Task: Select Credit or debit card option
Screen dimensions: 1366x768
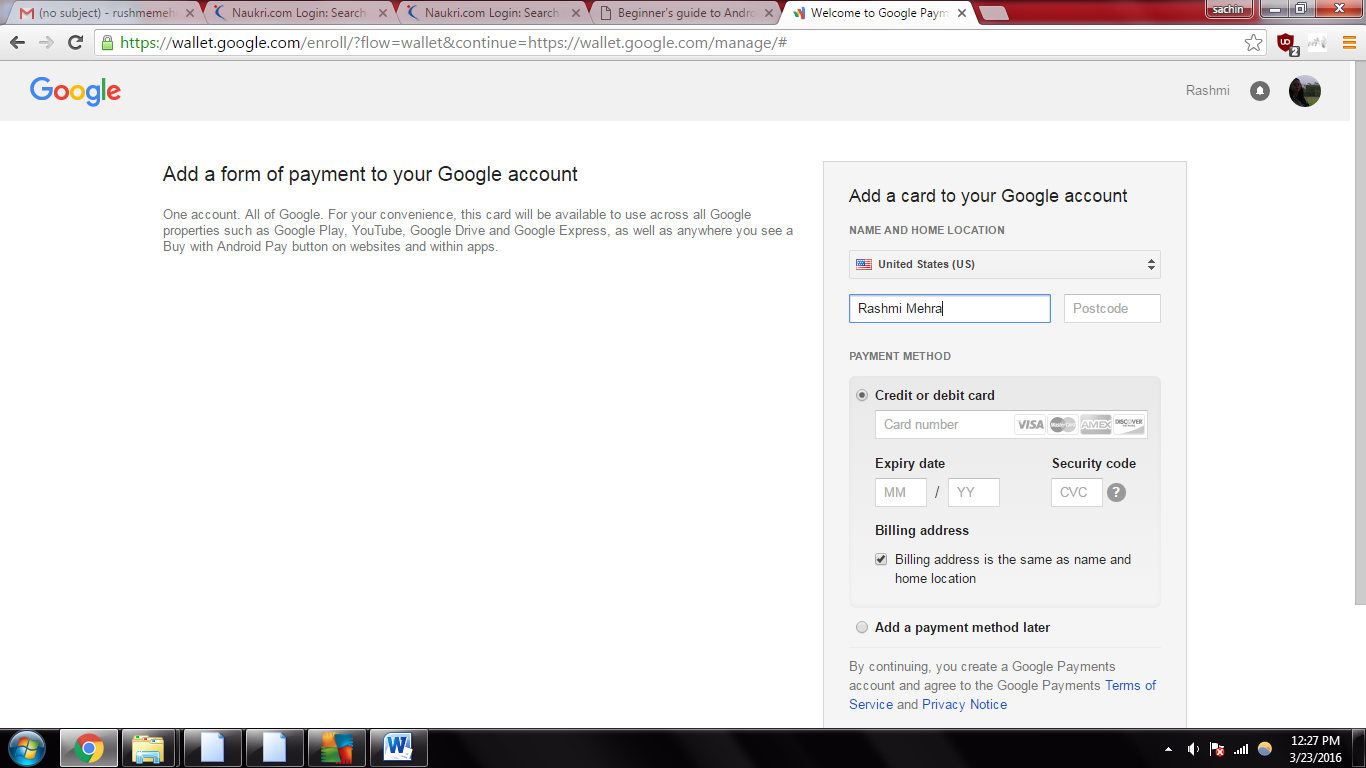Action: [x=862, y=395]
